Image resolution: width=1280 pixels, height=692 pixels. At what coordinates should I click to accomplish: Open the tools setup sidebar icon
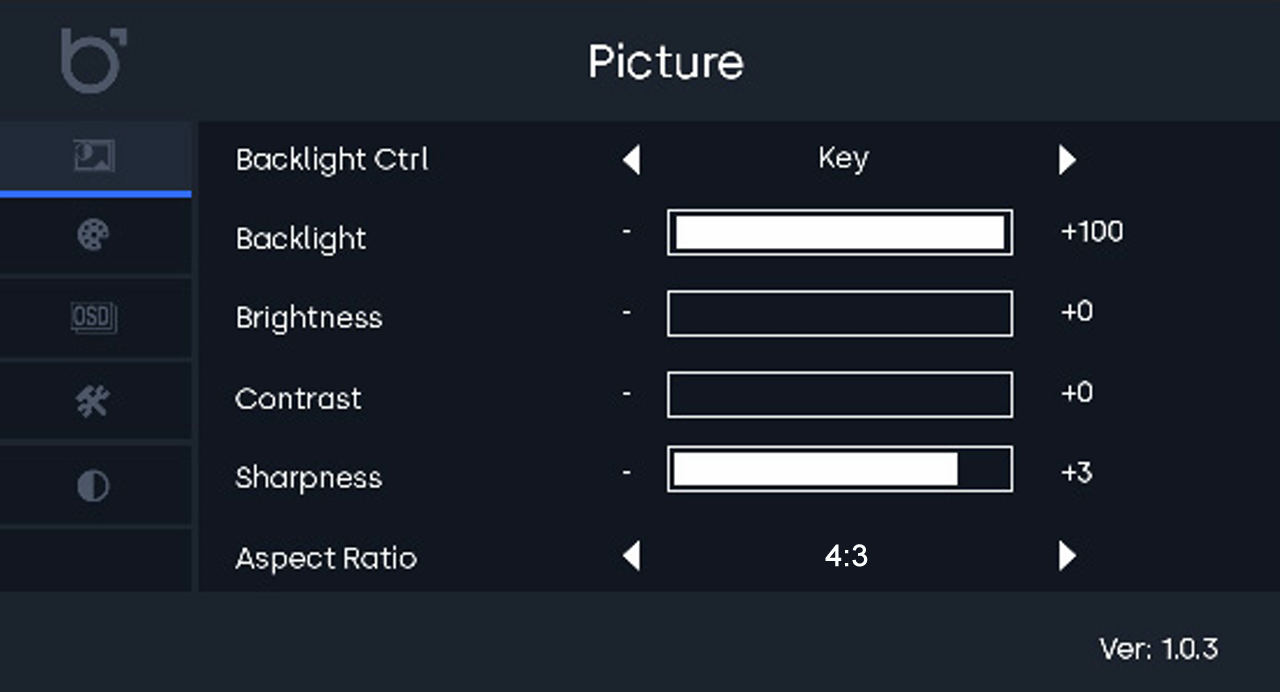[x=93, y=402]
